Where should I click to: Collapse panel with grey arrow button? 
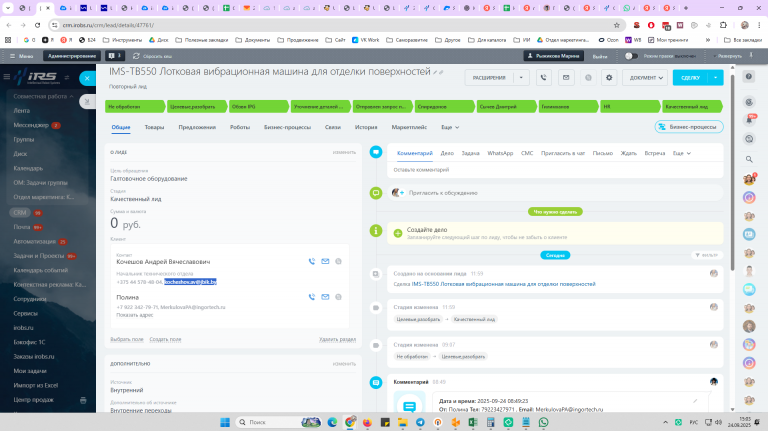point(87,101)
